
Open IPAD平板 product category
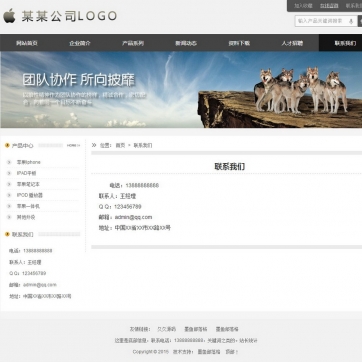(x=26, y=173)
